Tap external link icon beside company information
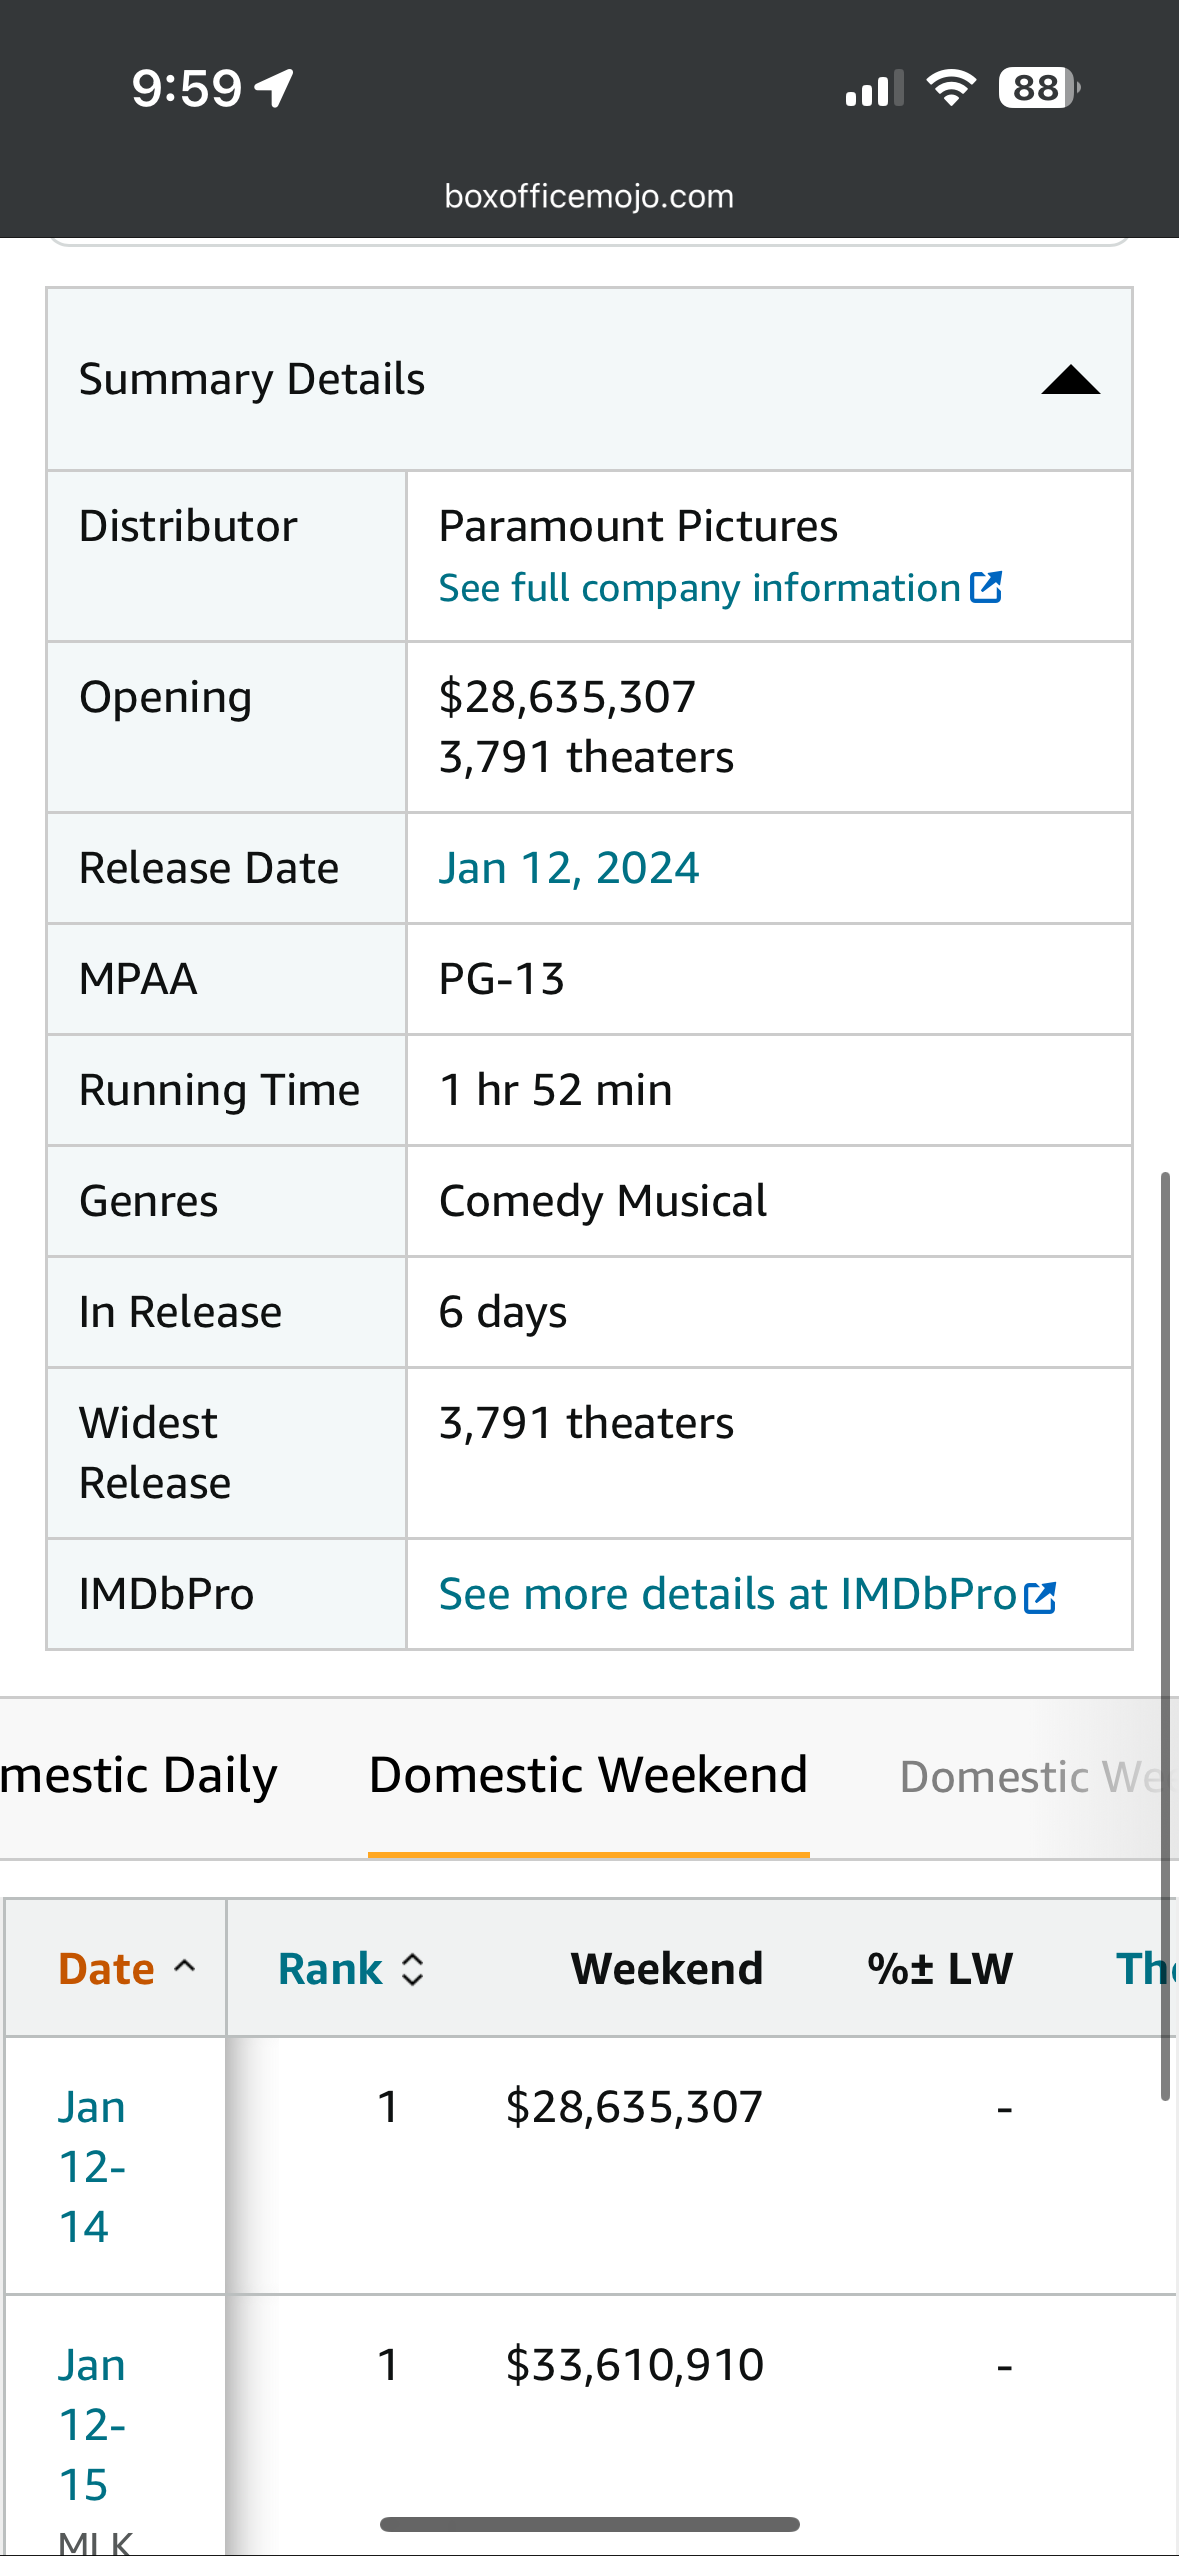This screenshot has height=2556, width=1179. (x=986, y=587)
